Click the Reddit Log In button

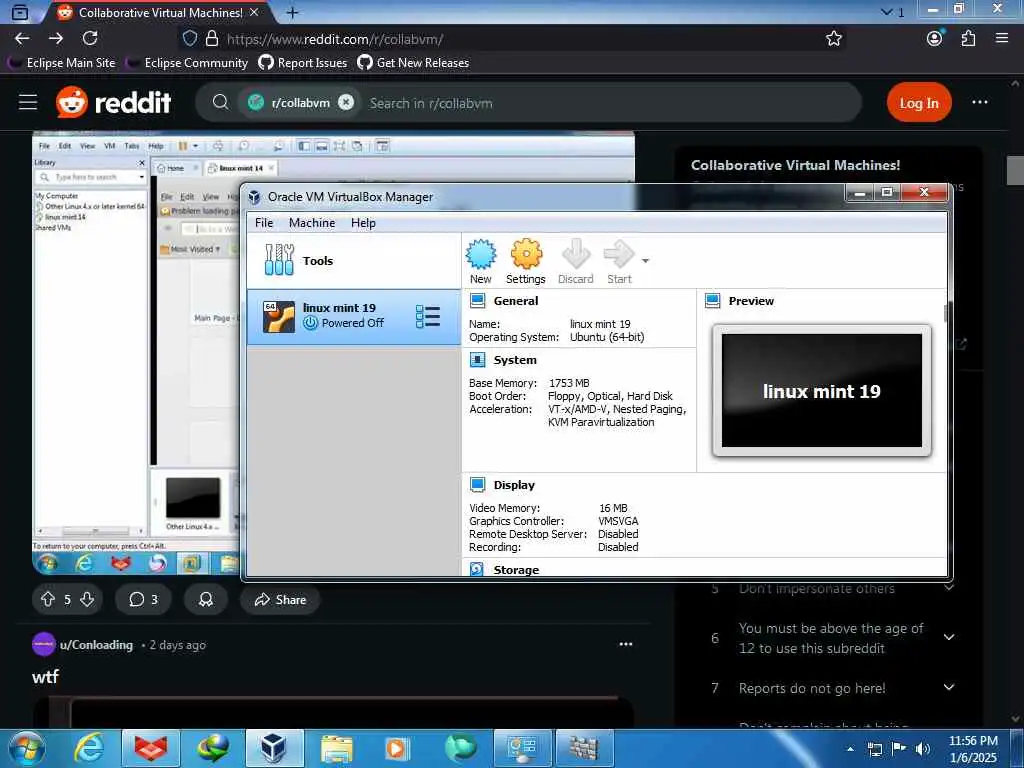click(919, 103)
